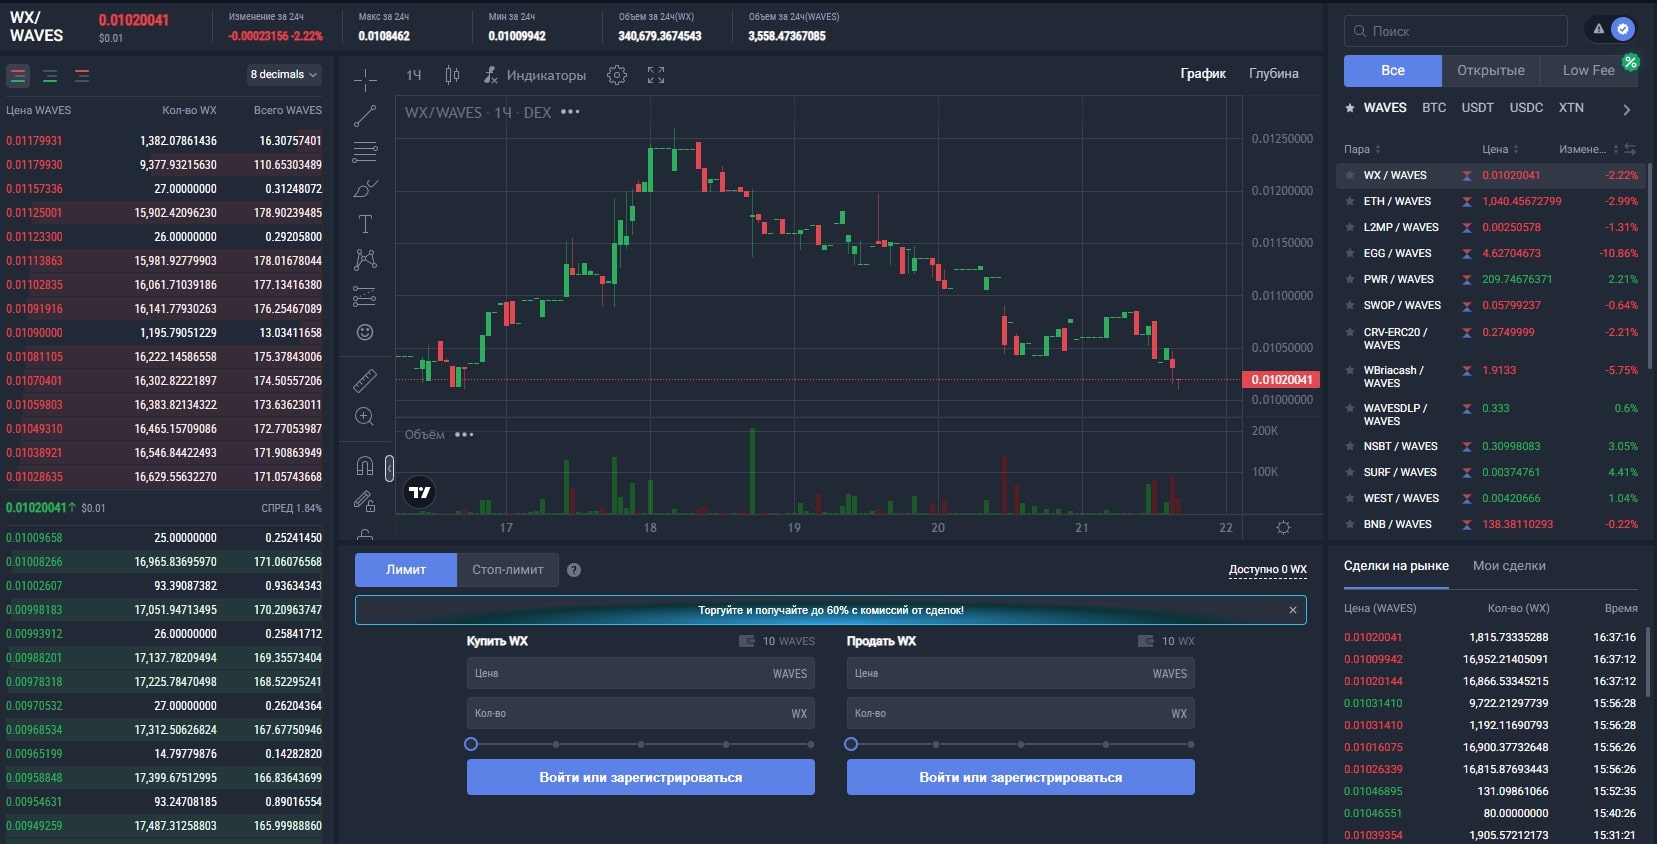
Task: Favorite the ETH / WAVES pair star
Action: [x=1350, y=201]
